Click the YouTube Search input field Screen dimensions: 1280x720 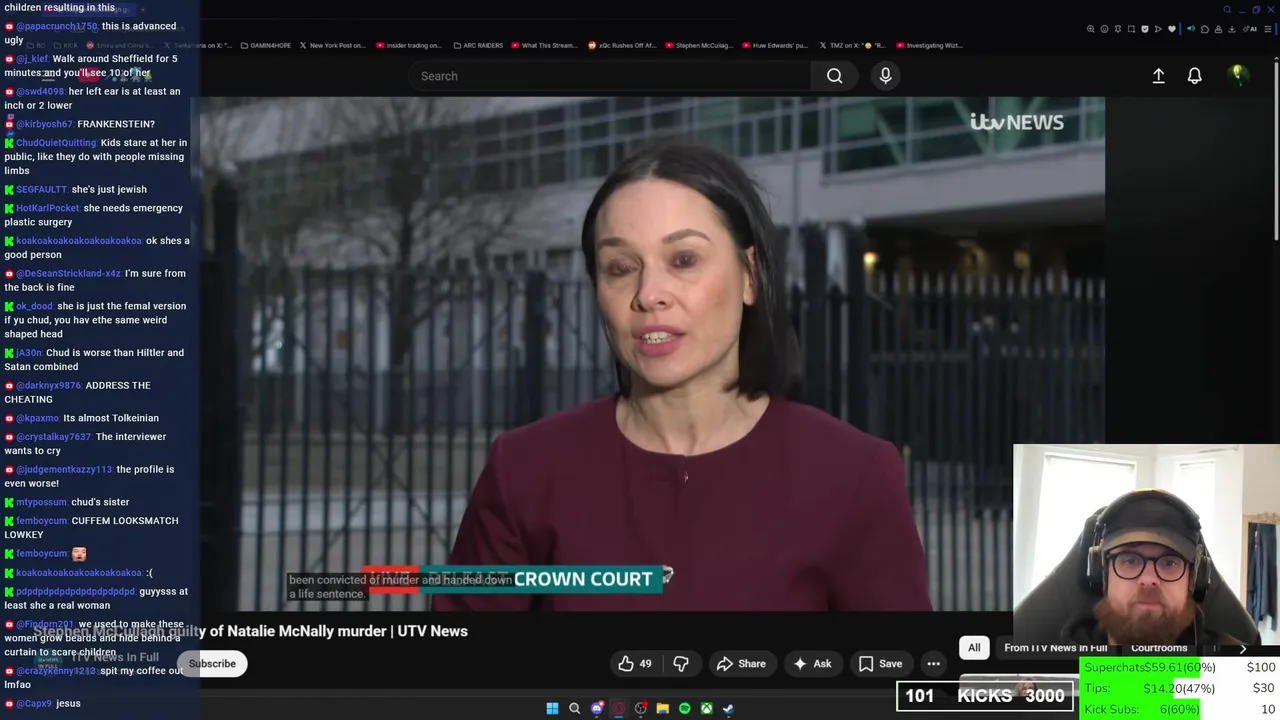(610, 76)
